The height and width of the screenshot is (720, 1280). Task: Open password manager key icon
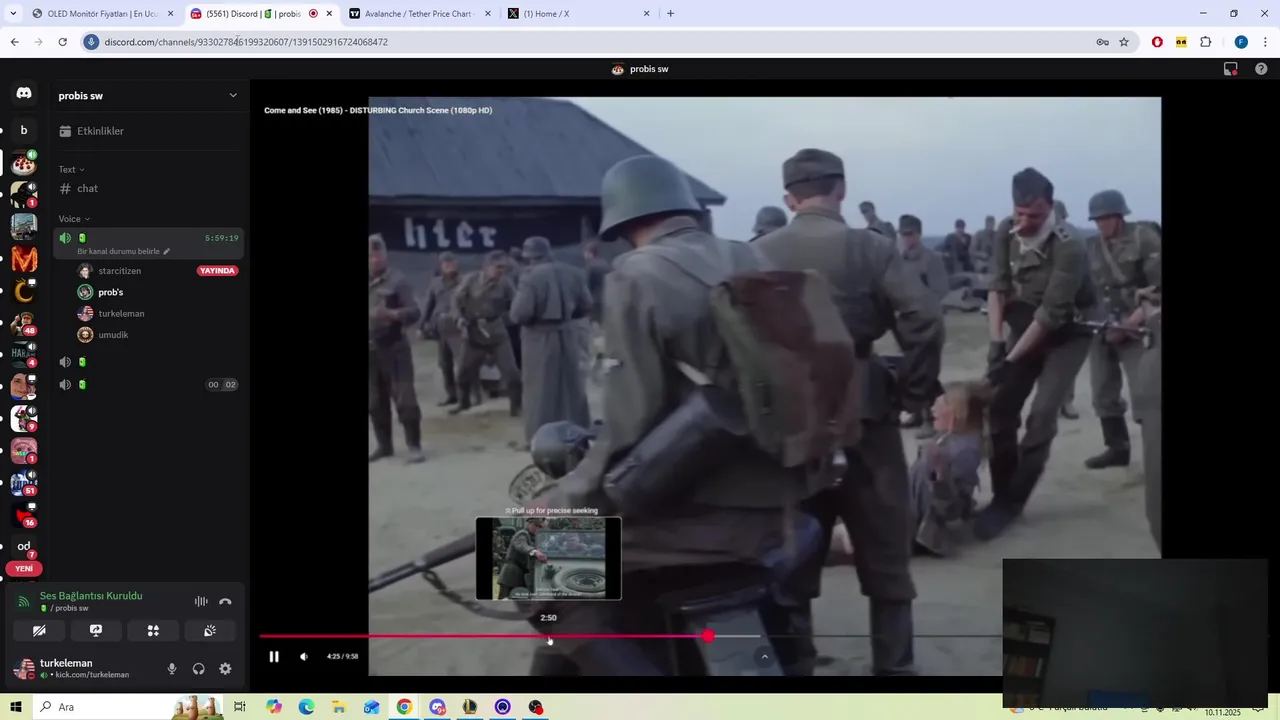pos(1102,42)
